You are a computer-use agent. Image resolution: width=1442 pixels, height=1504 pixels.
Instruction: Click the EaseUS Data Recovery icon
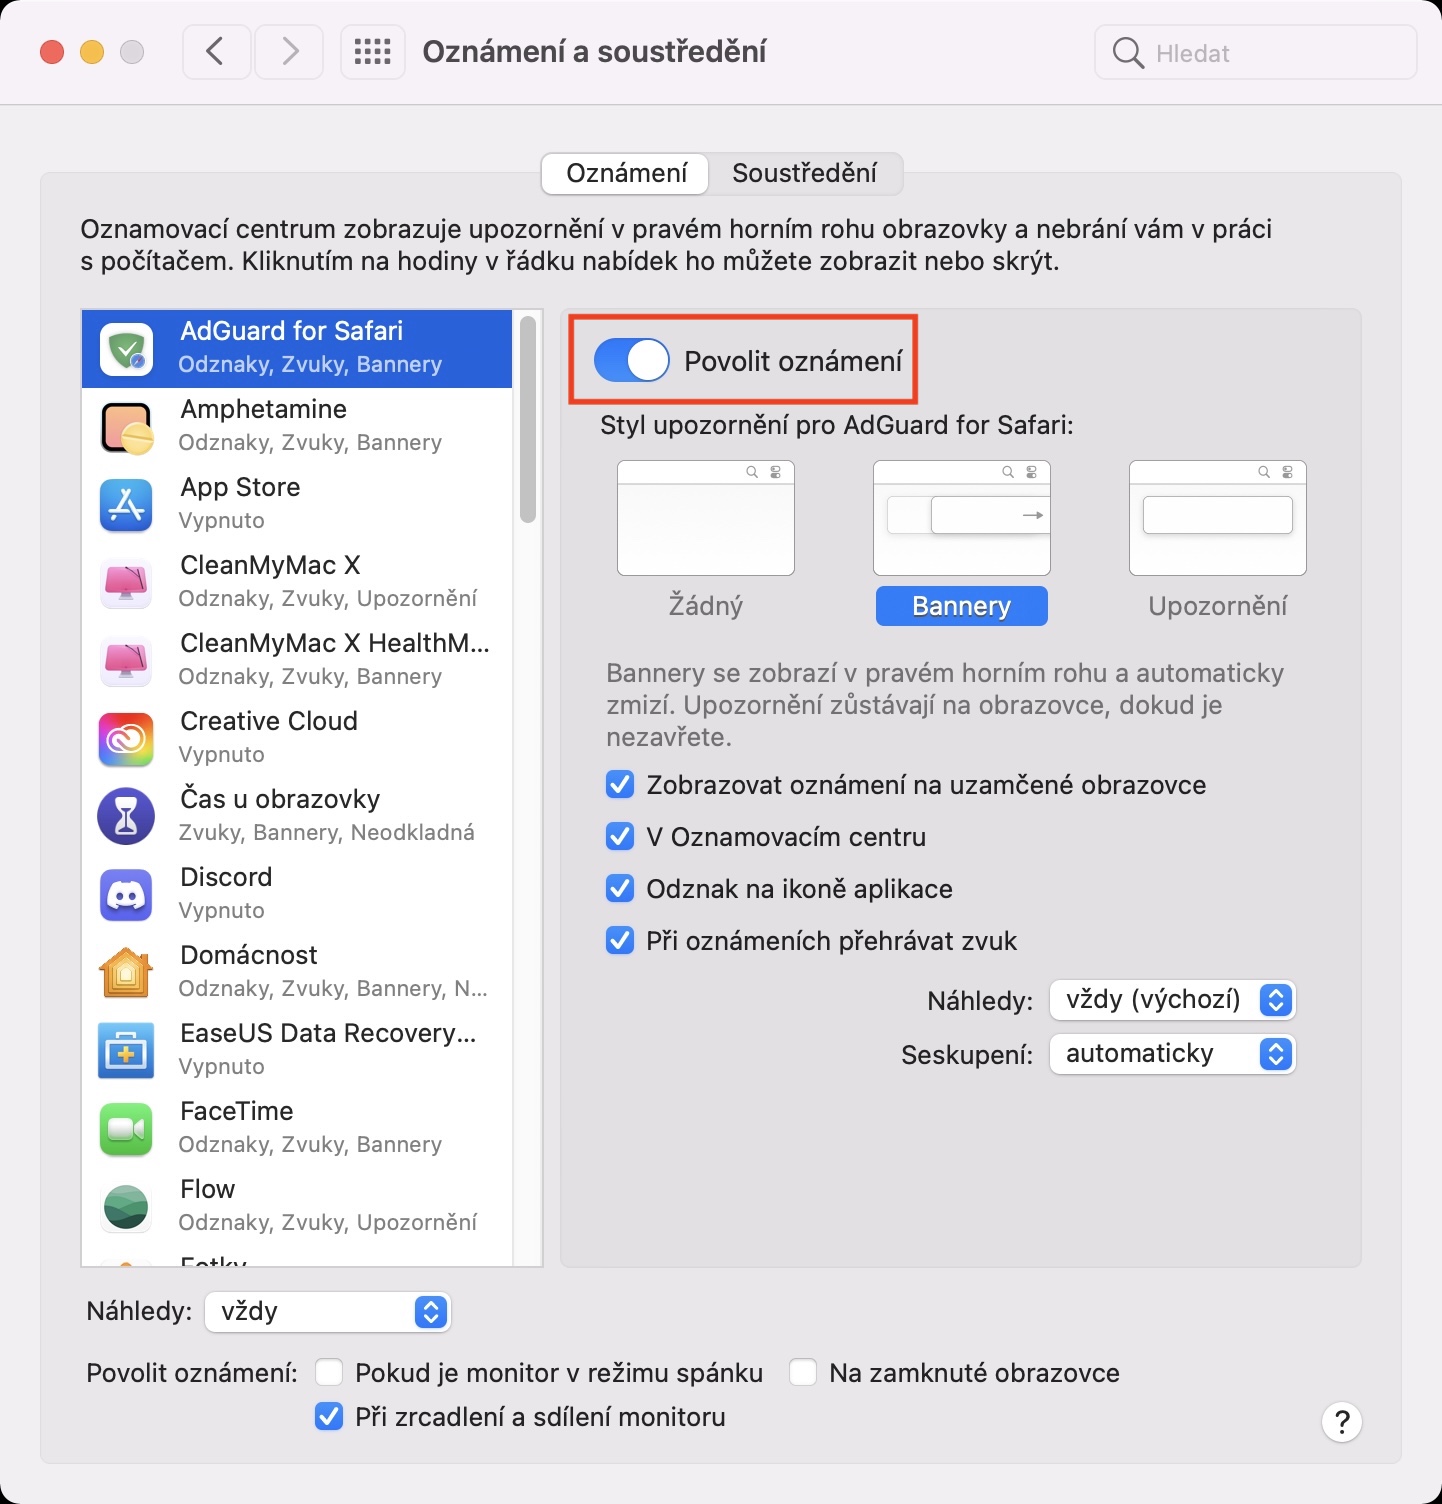126,1051
